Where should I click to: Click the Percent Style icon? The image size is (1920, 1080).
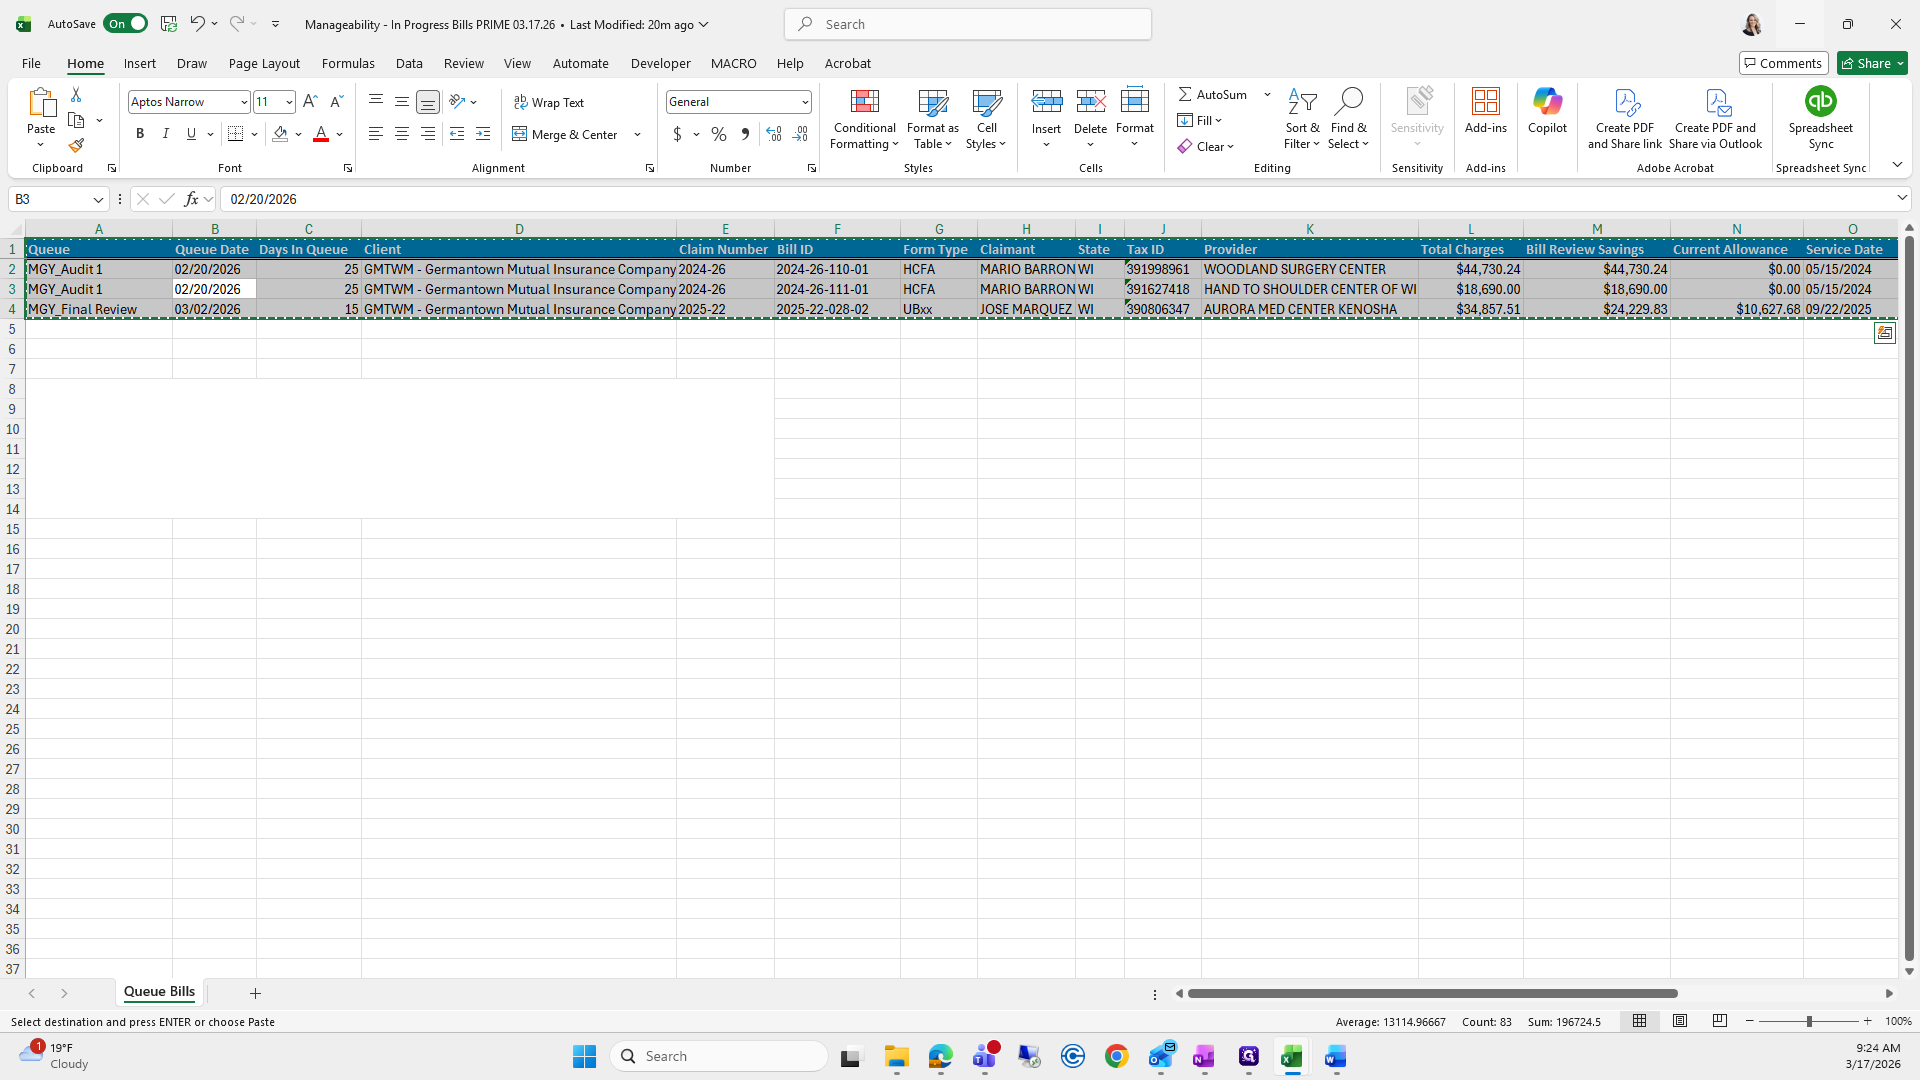719,134
